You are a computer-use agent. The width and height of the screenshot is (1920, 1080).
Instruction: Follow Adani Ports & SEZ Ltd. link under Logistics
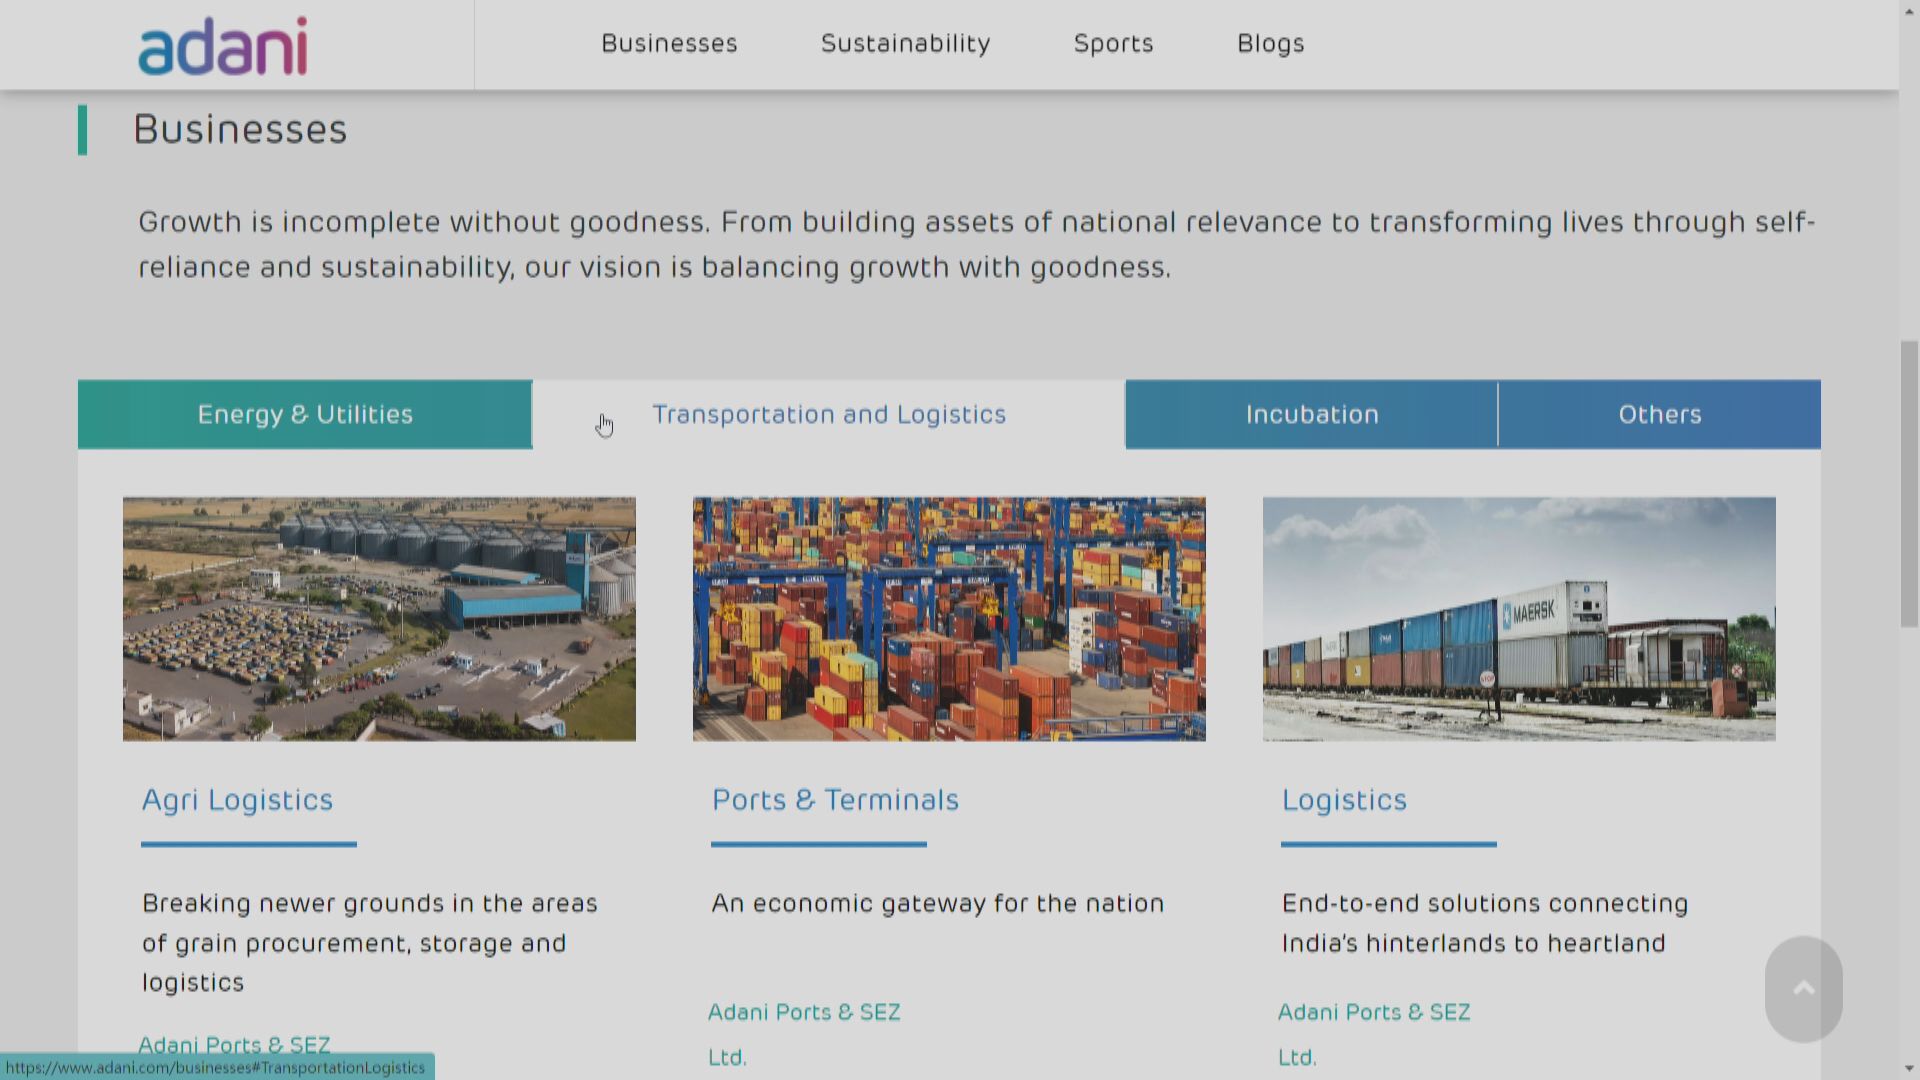click(1374, 1012)
